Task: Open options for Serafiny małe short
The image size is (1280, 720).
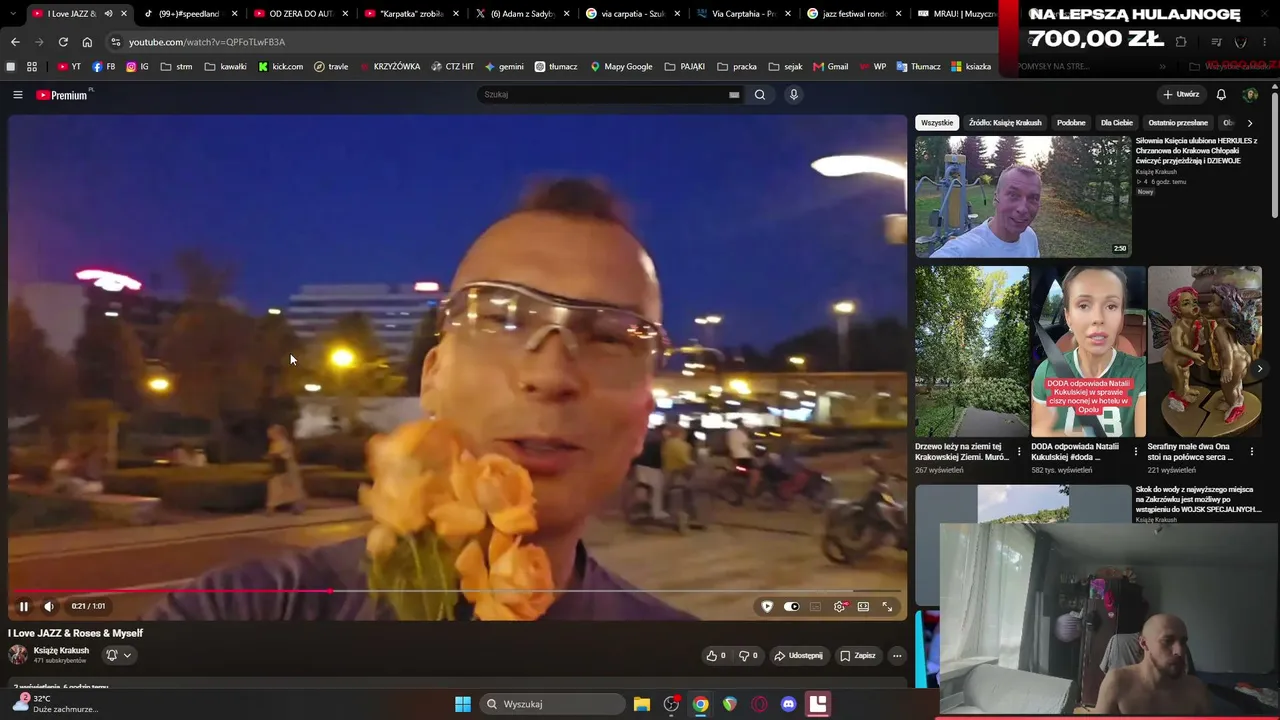Action: 1252,452
